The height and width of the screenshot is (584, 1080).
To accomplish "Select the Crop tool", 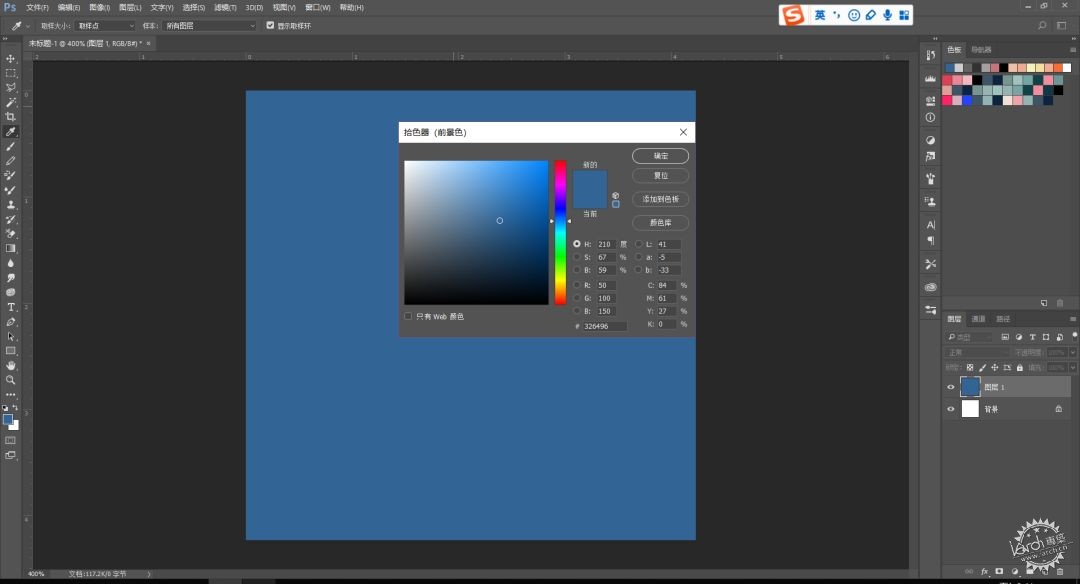I will (x=10, y=116).
